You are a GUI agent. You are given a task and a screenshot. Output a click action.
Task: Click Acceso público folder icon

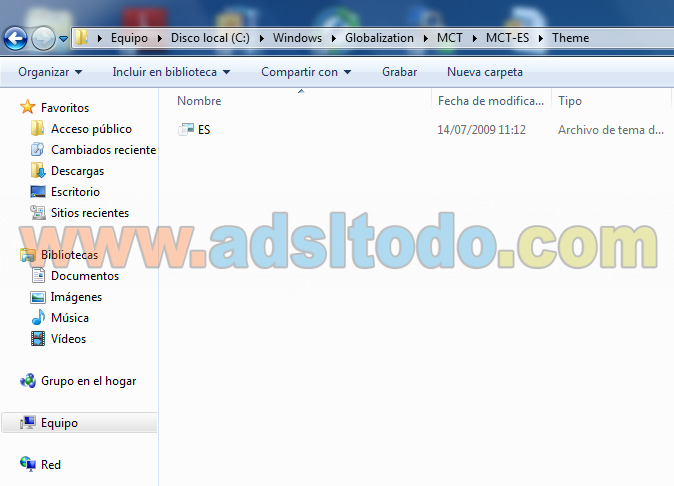pyautogui.click(x=37, y=128)
